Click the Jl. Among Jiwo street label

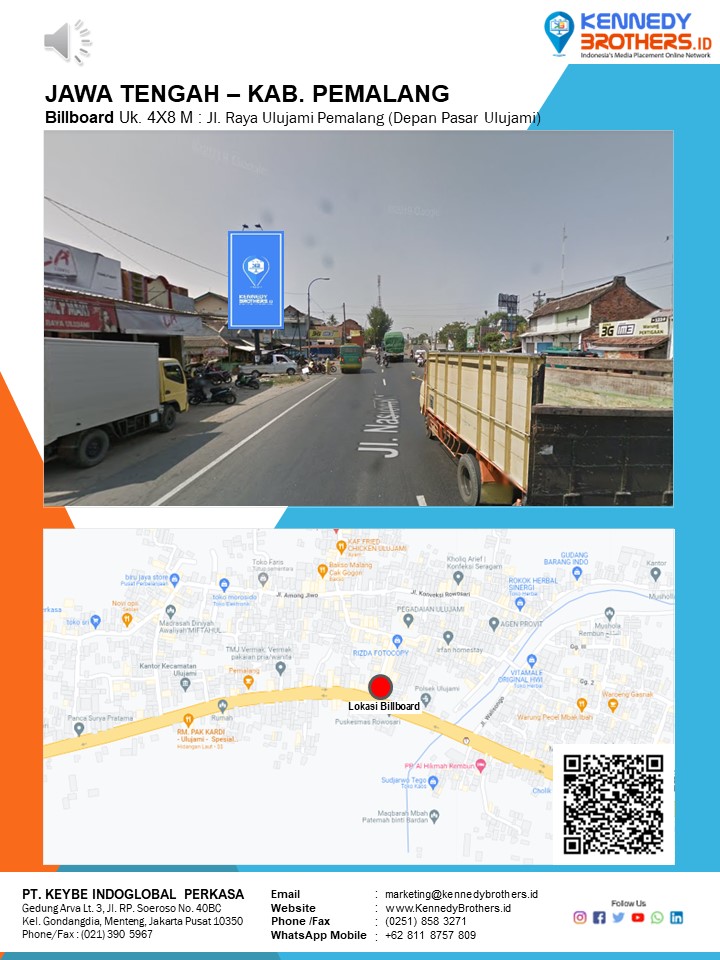pos(297,594)
